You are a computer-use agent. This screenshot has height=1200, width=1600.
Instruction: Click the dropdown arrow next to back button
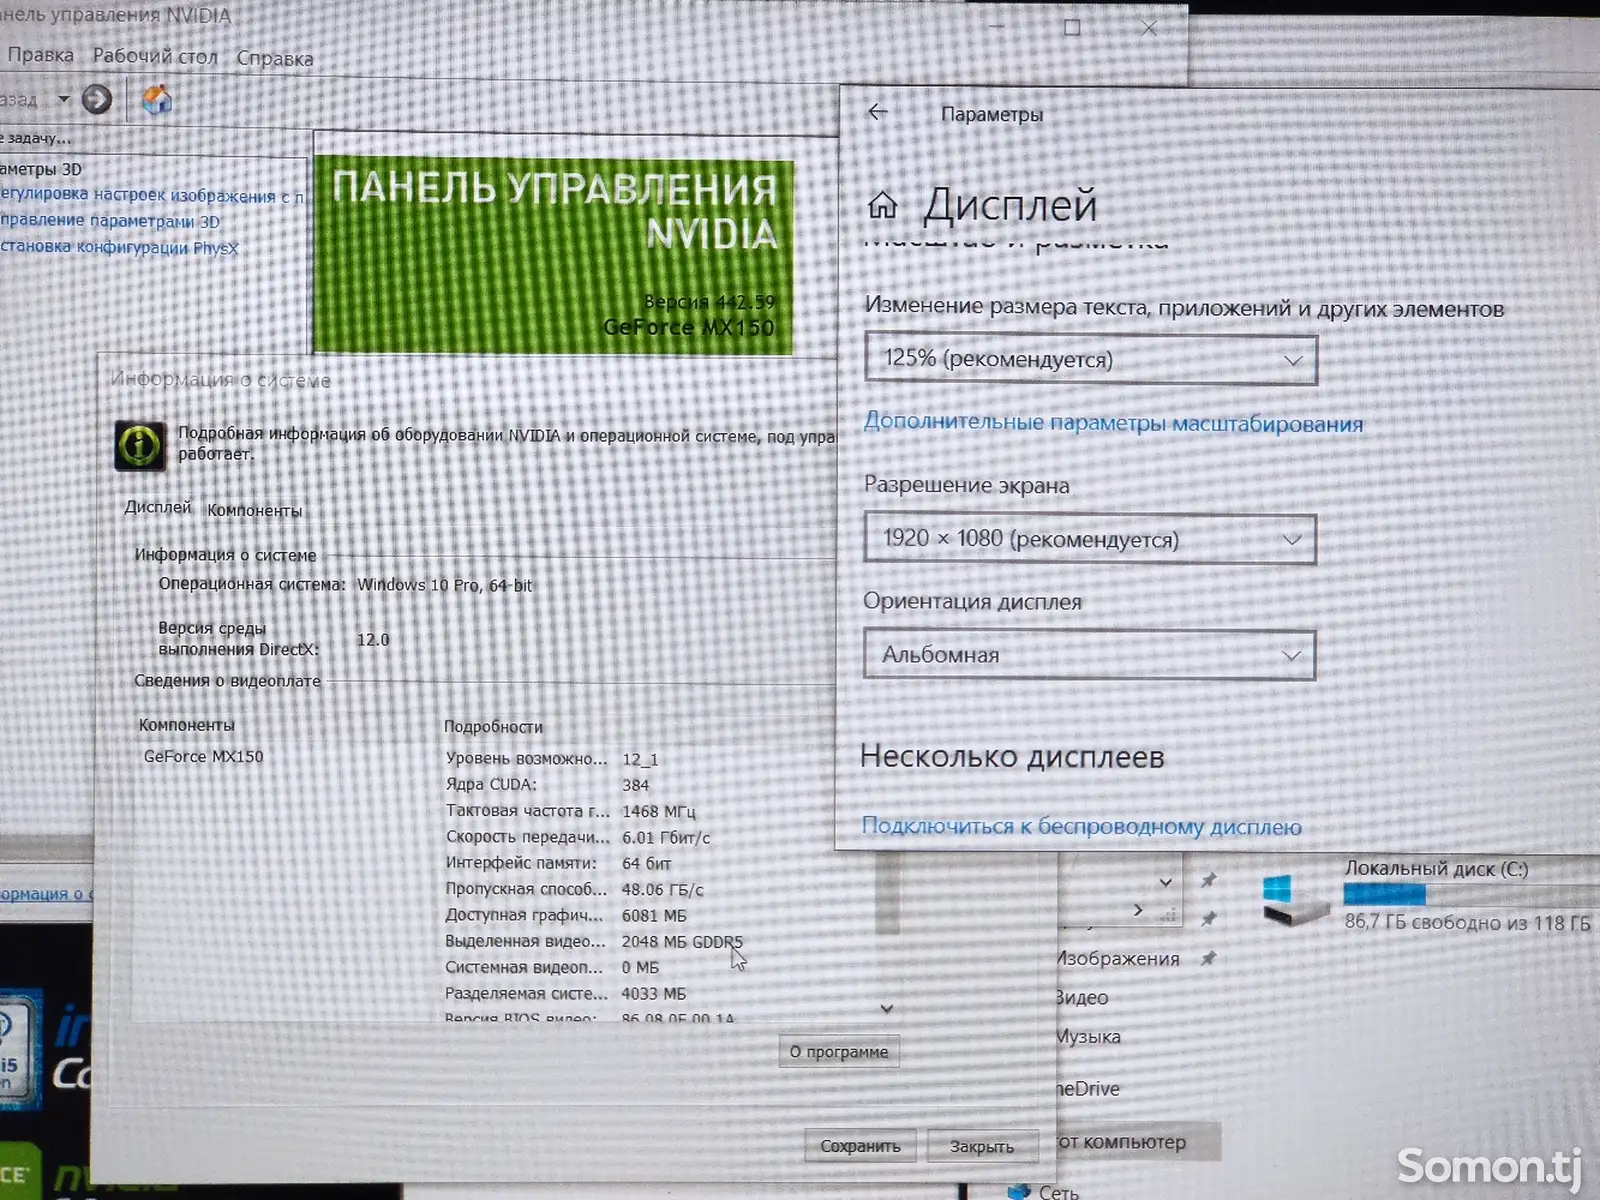tap(64, 99)
